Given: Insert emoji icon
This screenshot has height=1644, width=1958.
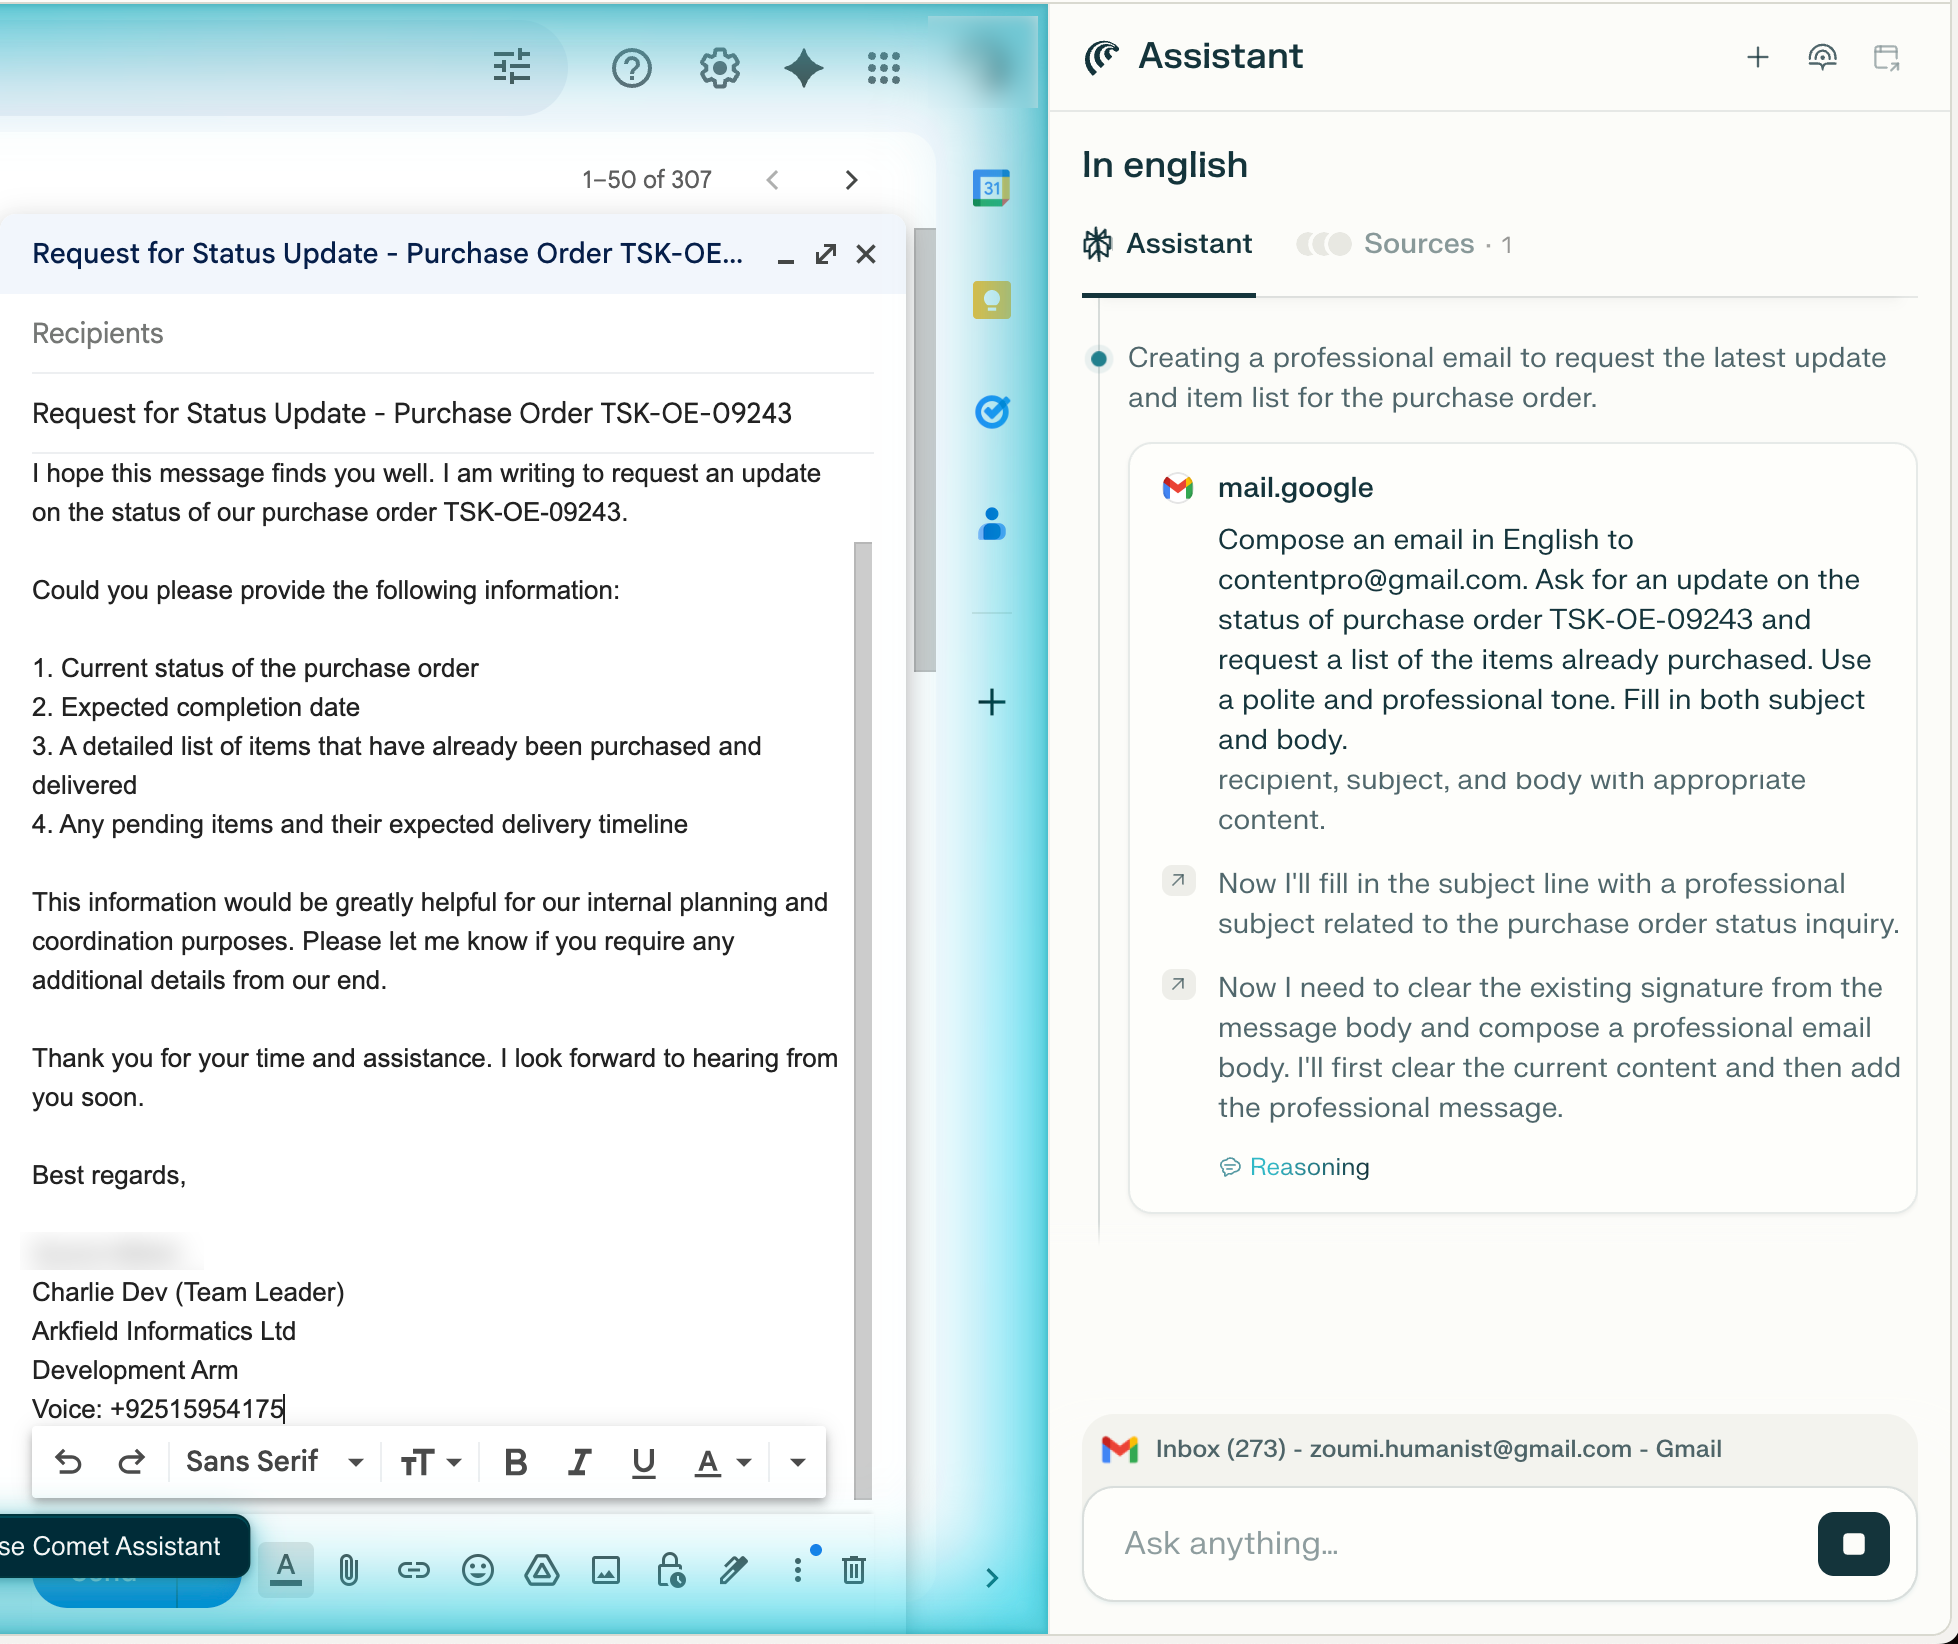Looking at the screenshot, I should tap(477, 1570).
